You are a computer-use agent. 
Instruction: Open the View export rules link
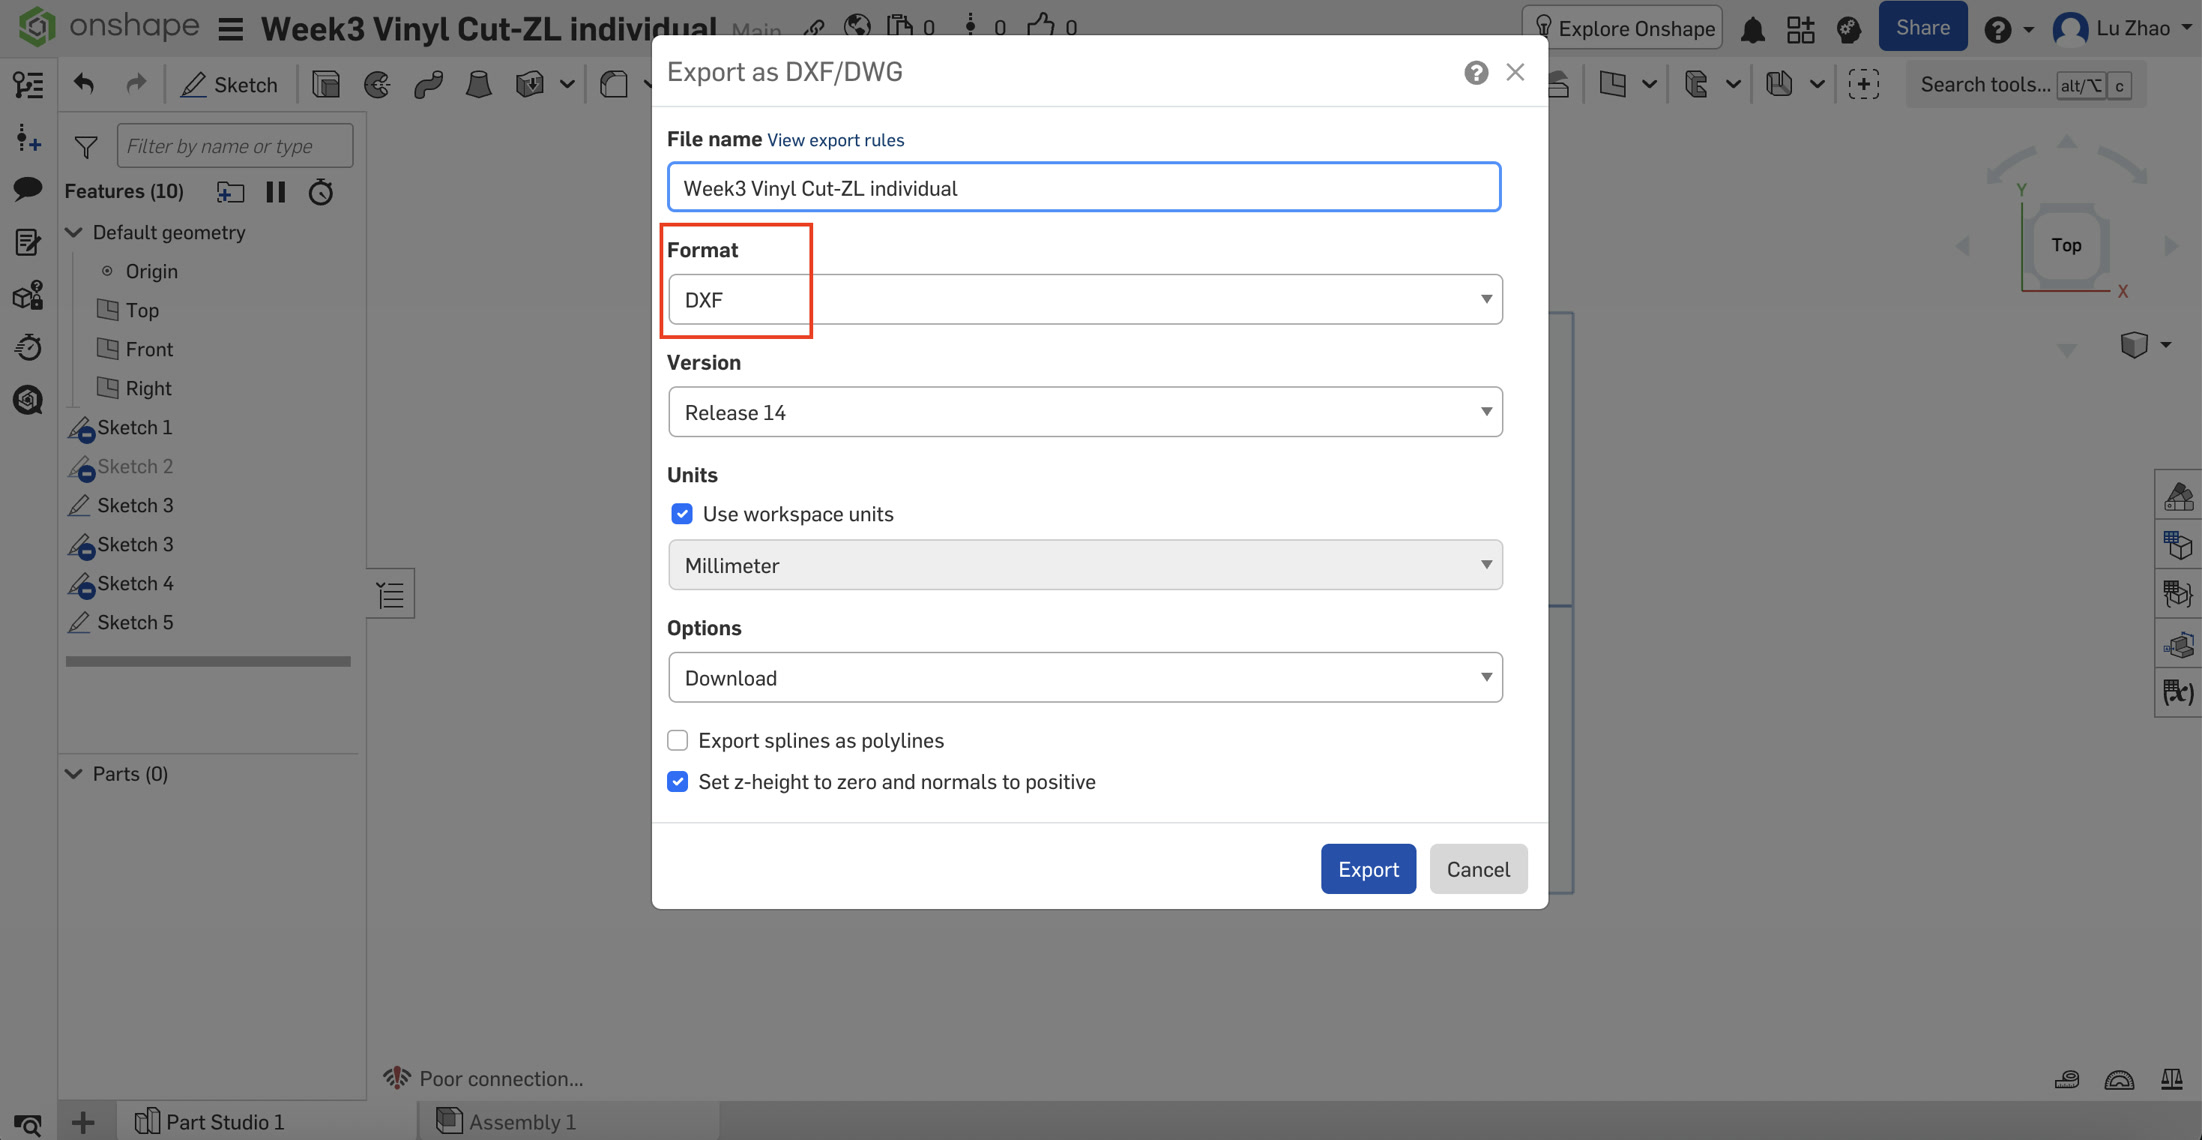pos(835,140)
